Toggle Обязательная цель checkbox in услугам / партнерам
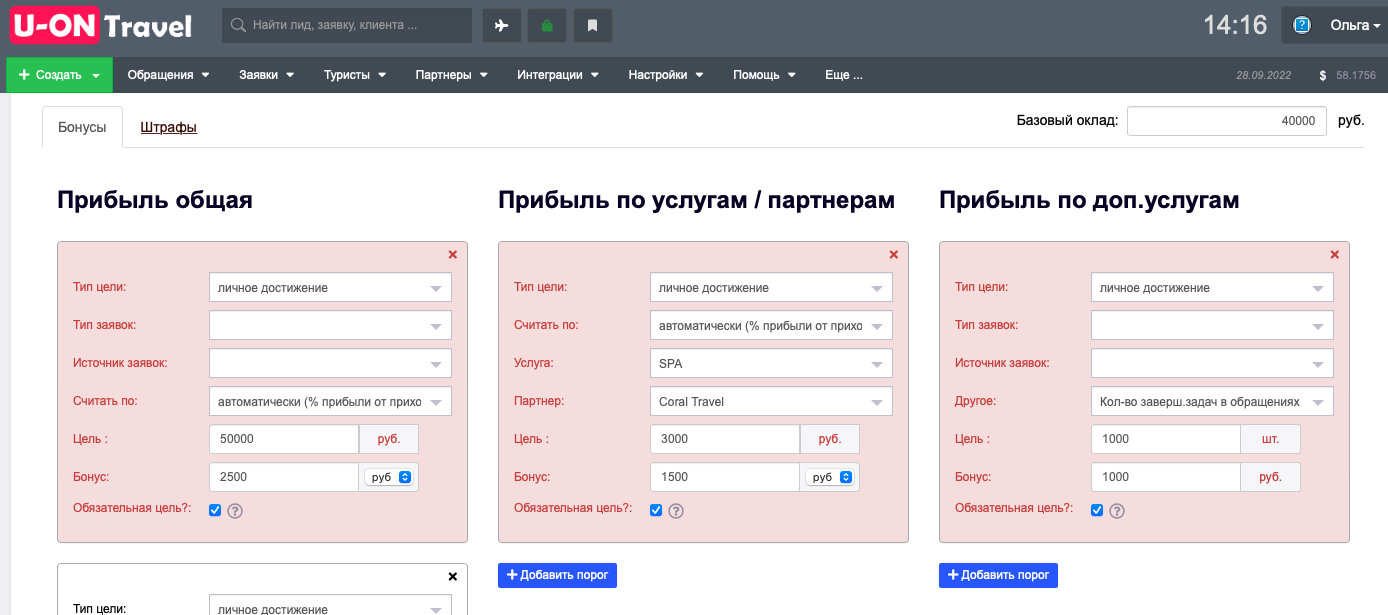The height and width of the screenshot is (615, 1388). click(x=656, y=510)
